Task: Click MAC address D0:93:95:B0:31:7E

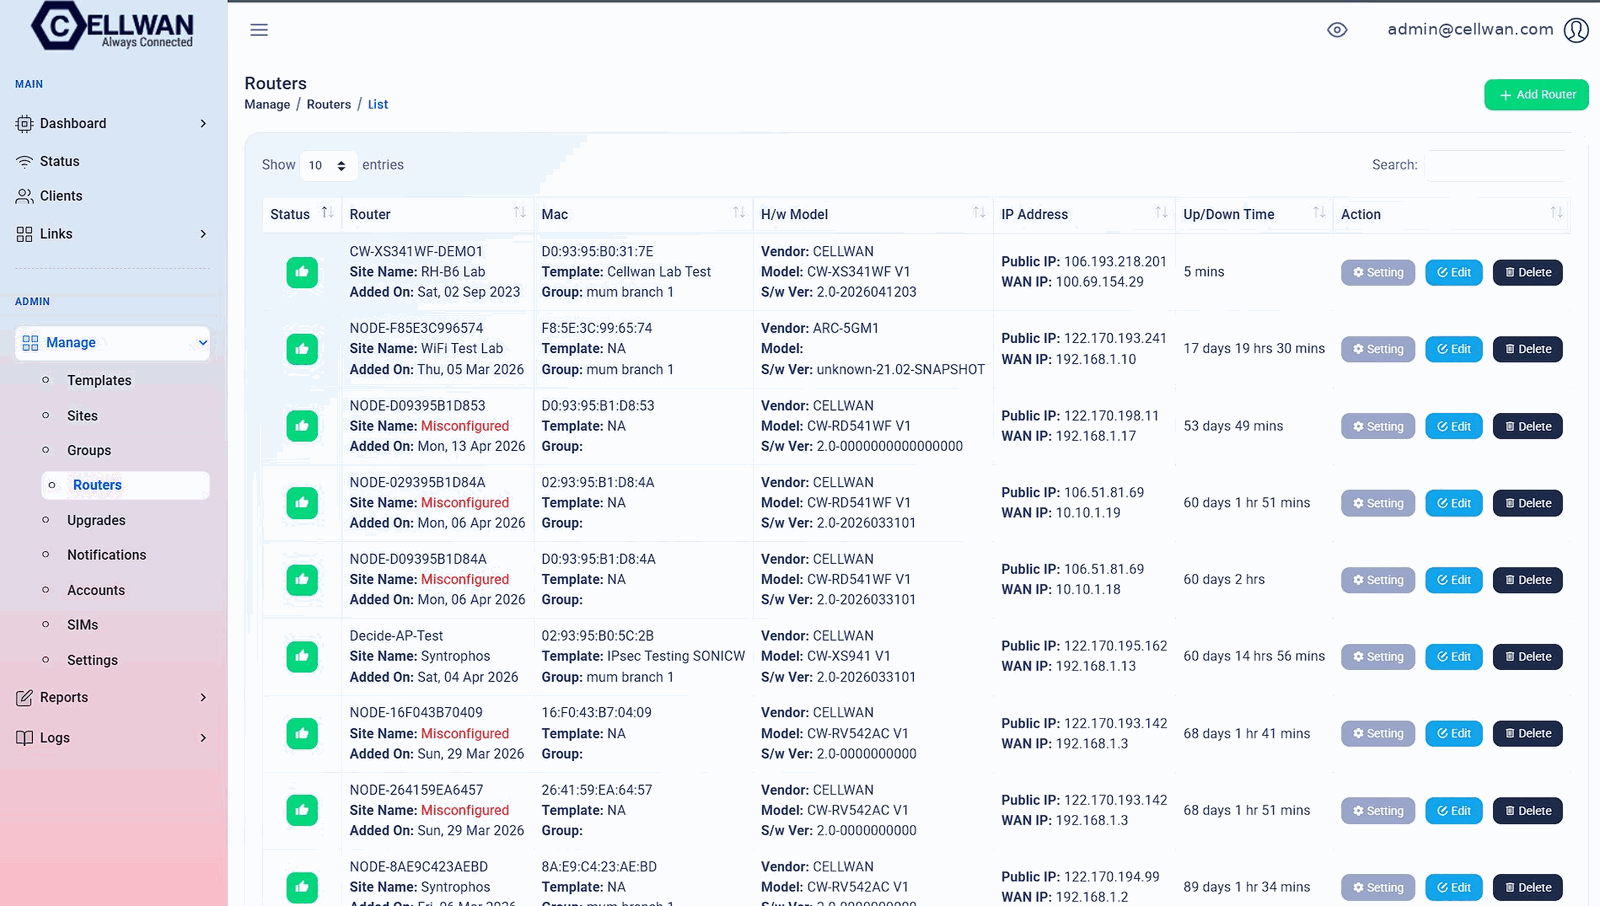Action: point(597,252)
